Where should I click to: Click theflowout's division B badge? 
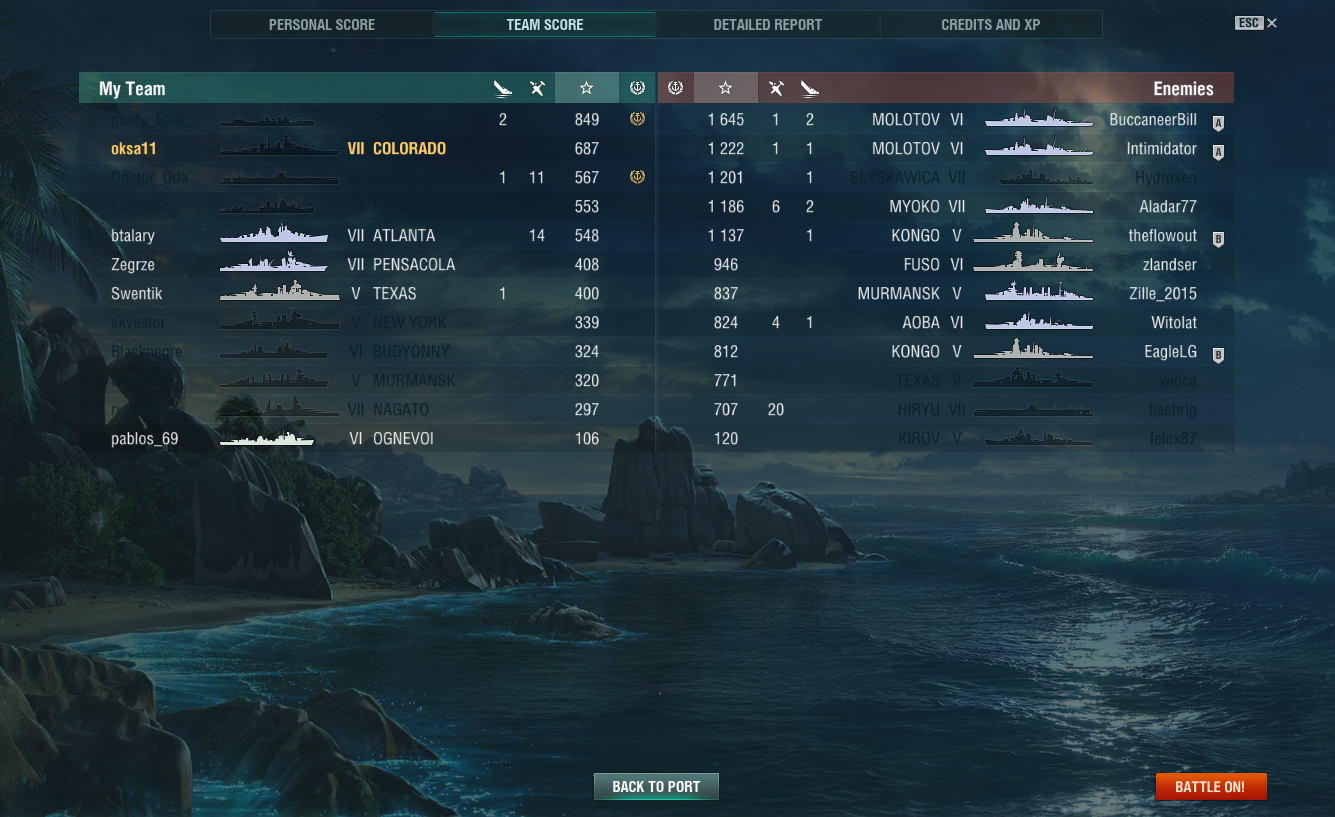pos(1218,240)
